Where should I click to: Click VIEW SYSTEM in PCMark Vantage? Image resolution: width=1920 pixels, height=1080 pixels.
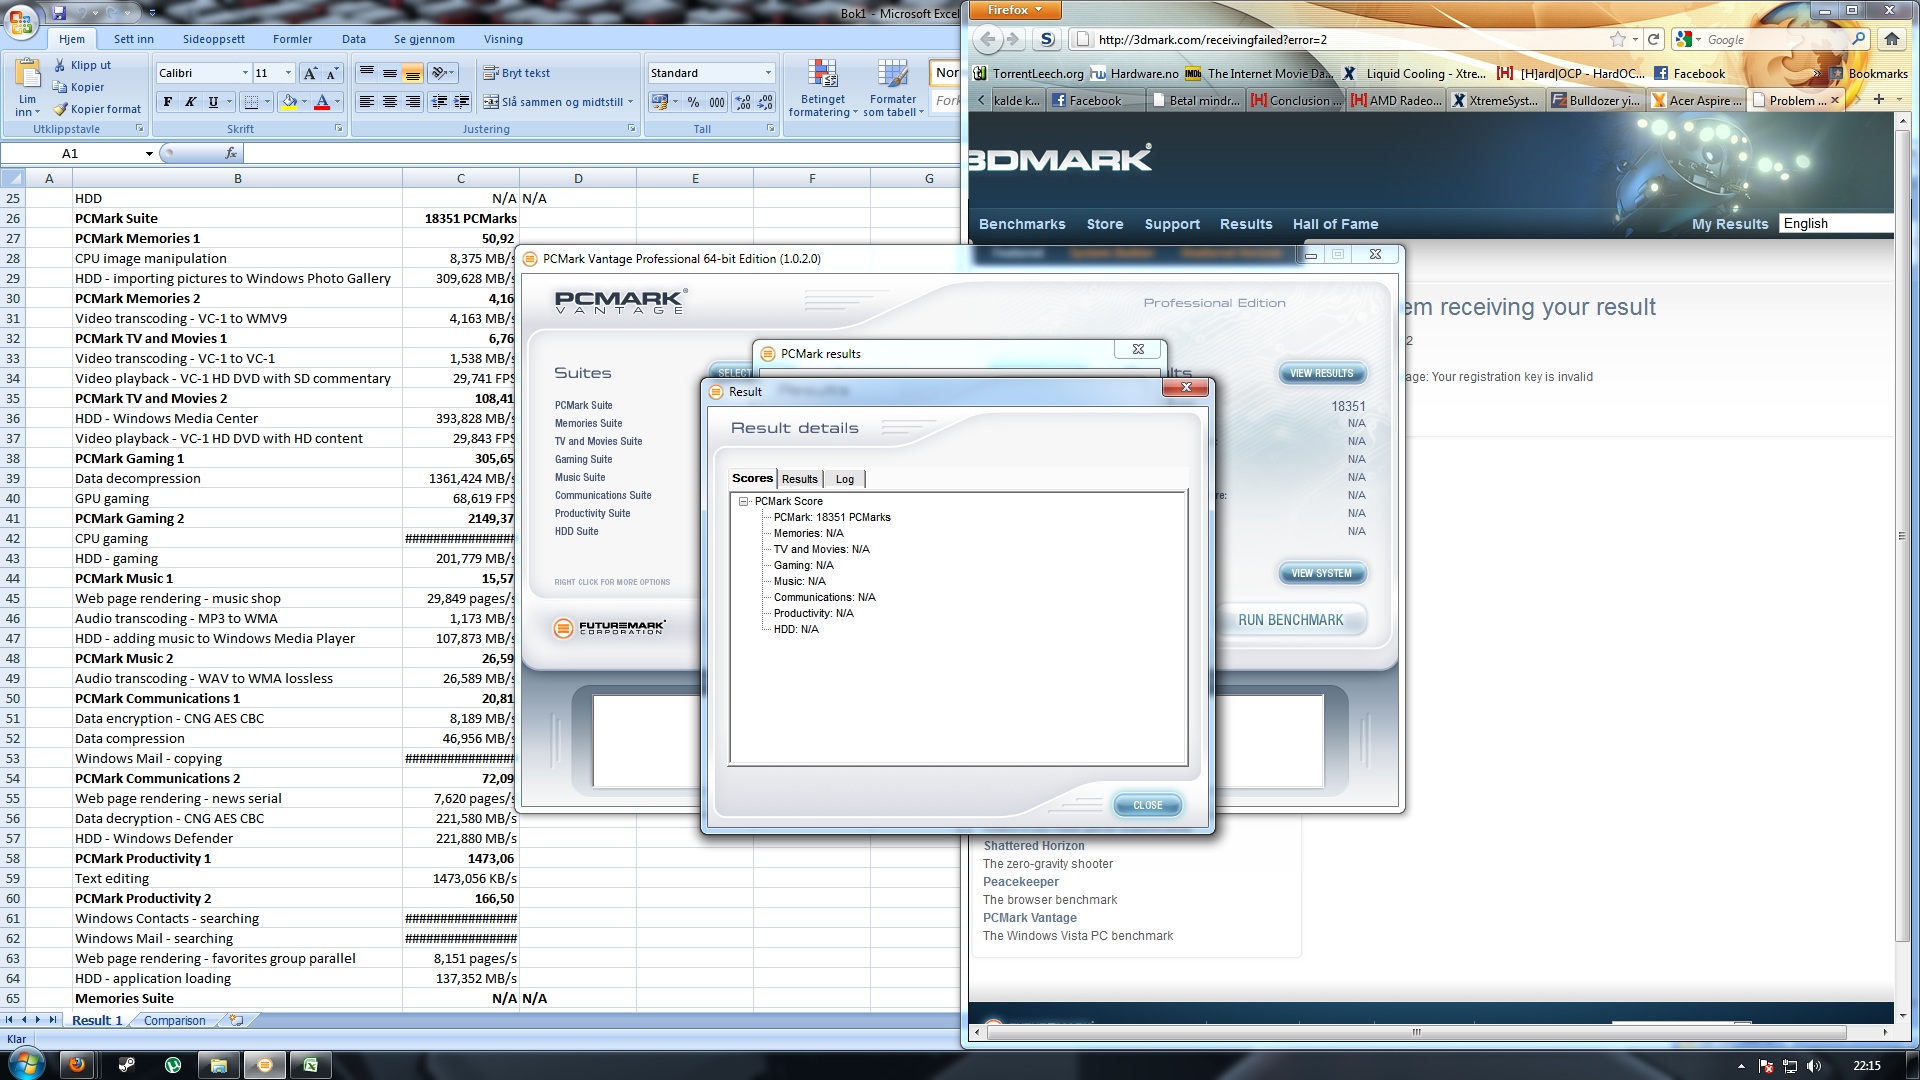tap(1321, 573)
